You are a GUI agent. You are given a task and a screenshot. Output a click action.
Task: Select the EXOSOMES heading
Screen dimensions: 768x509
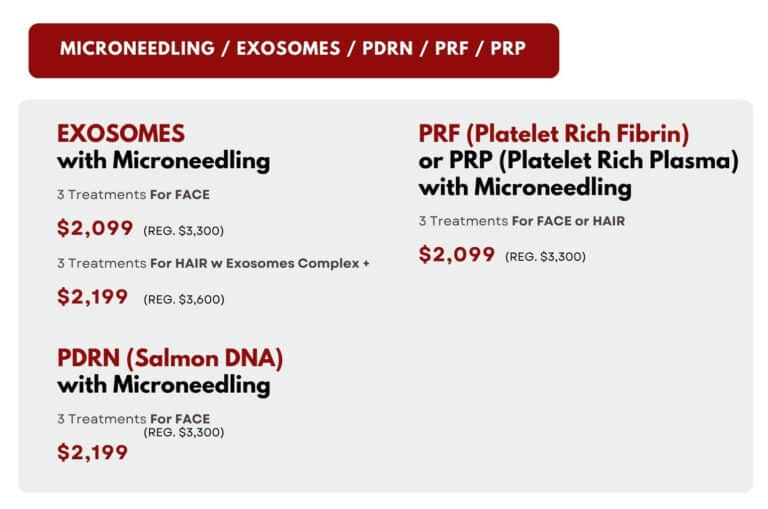tap(121, 134)
